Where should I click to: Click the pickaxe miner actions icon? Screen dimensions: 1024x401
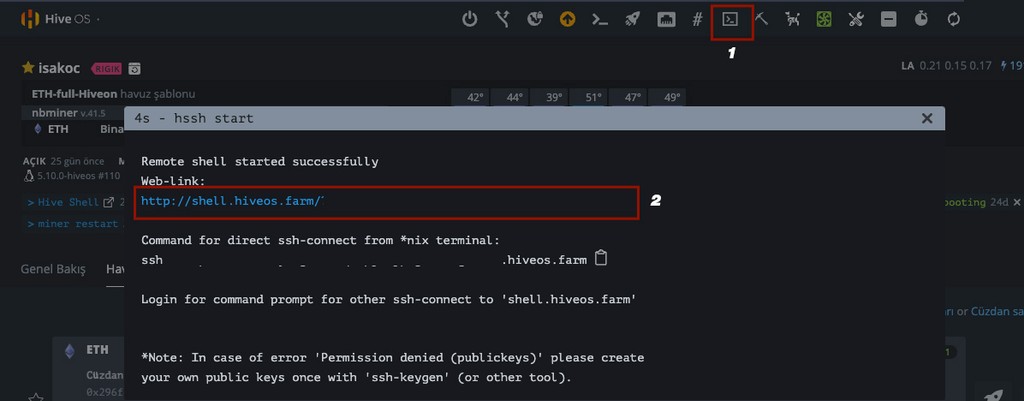(761, 19)
